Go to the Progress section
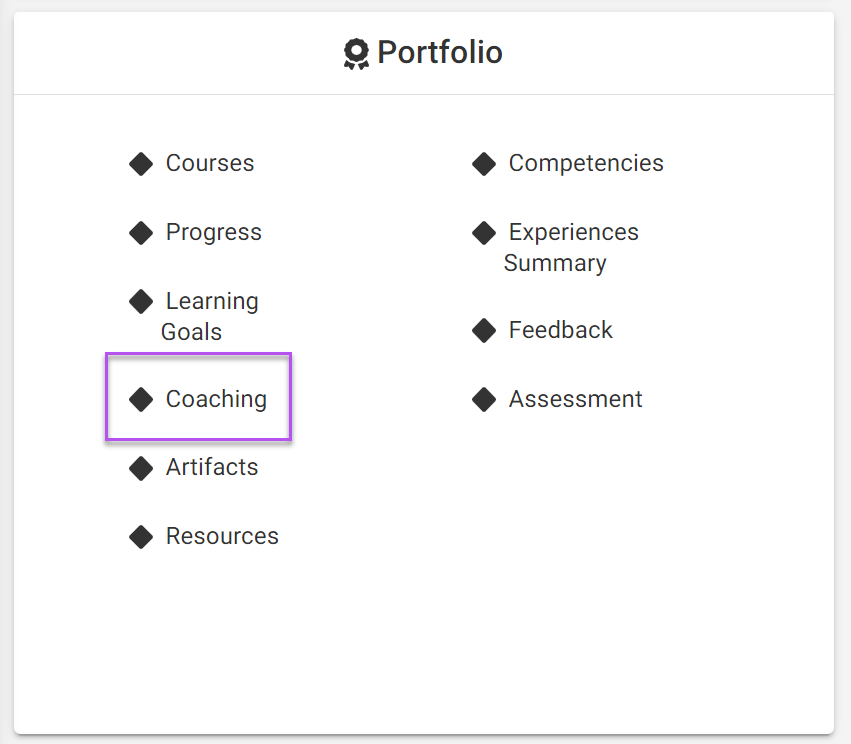Image resolution: width=851 pixels, height=744 pixels. pyautogui.click(x=213, y=232)
